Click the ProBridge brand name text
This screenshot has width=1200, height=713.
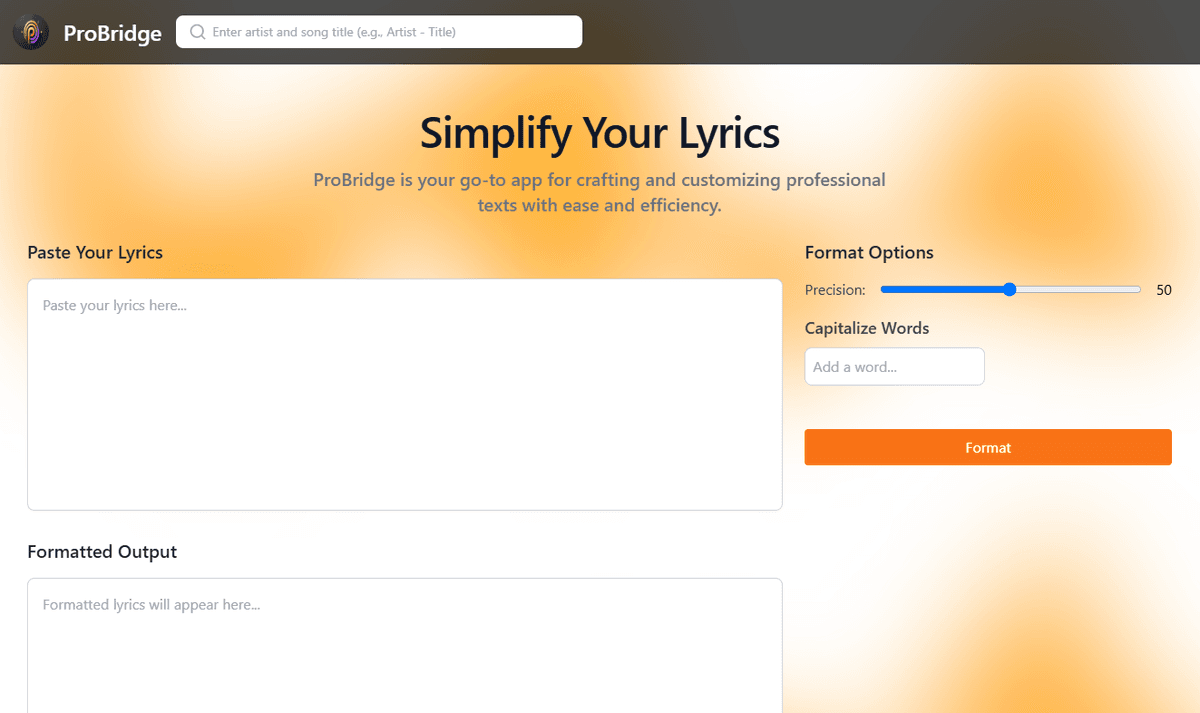click(x=112, y=33)
